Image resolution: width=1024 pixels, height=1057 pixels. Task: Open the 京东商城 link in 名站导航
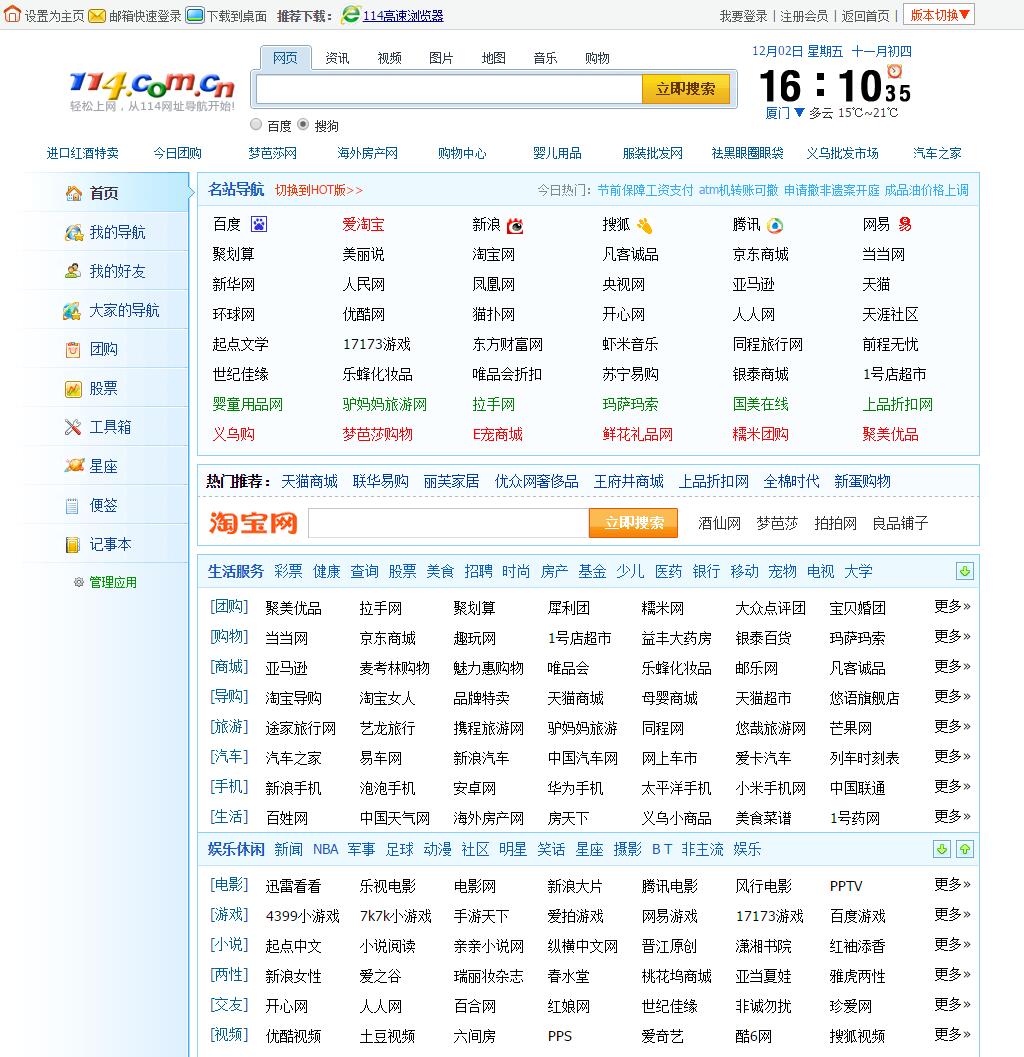click(x=760, y=254)
